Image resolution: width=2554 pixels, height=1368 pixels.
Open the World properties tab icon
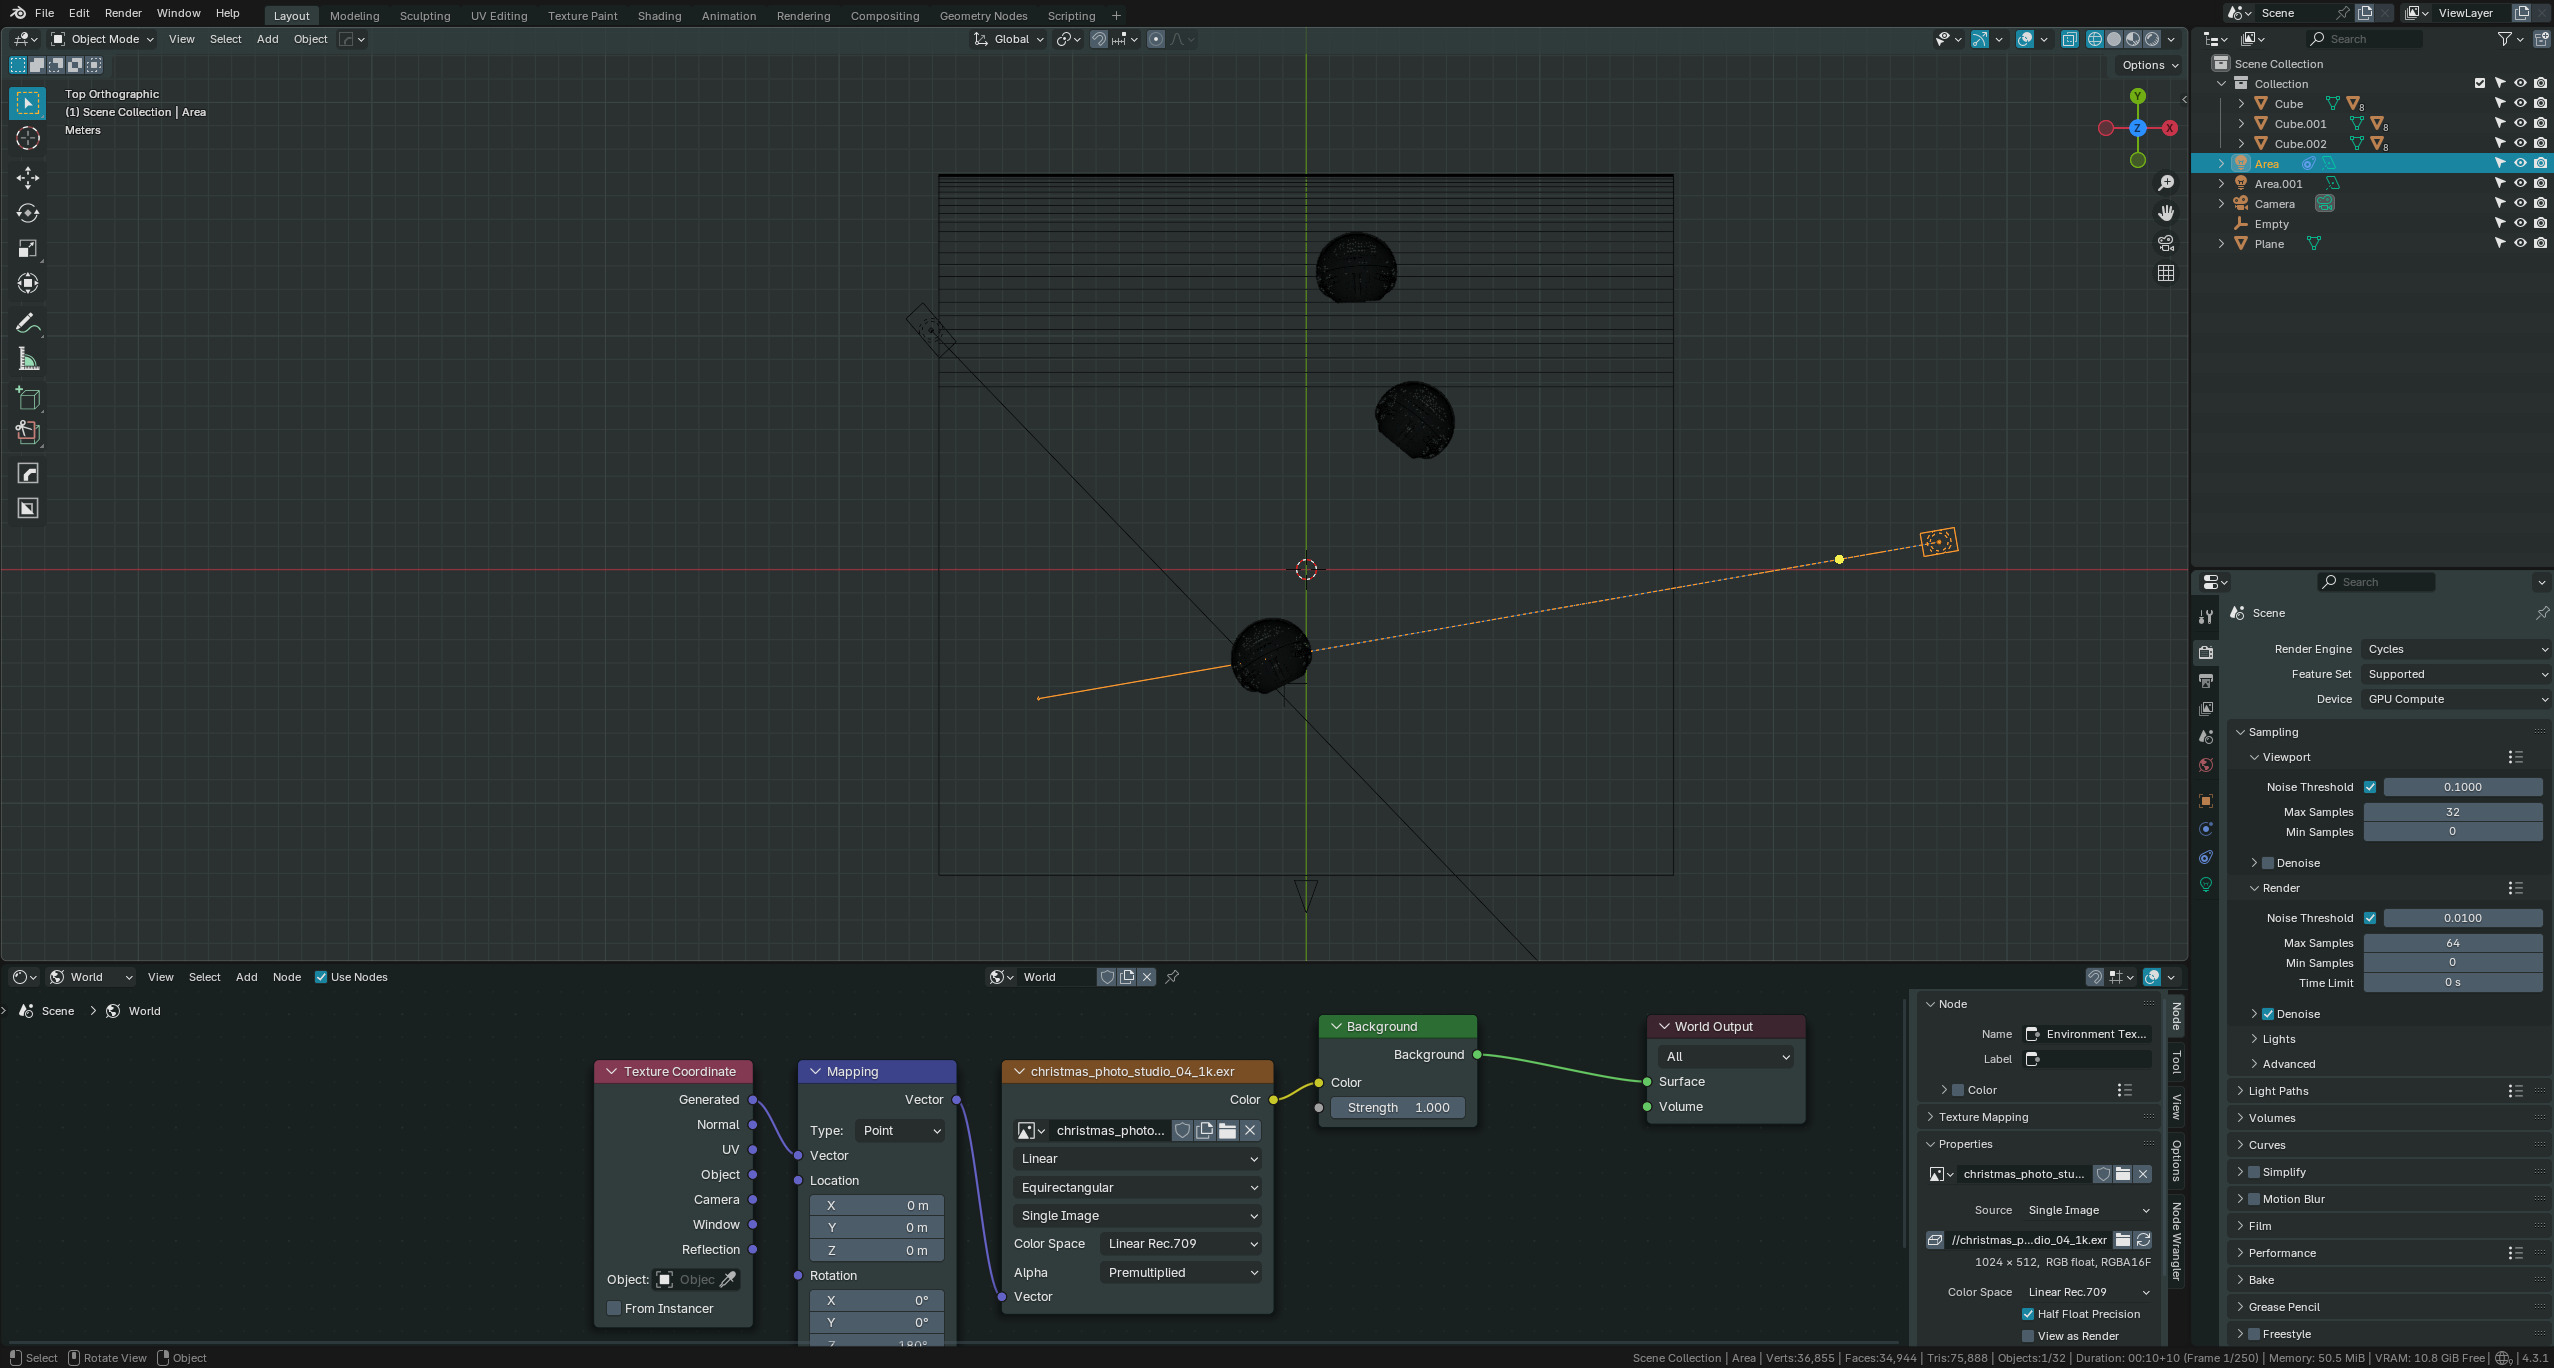(x=2206, y=765)
